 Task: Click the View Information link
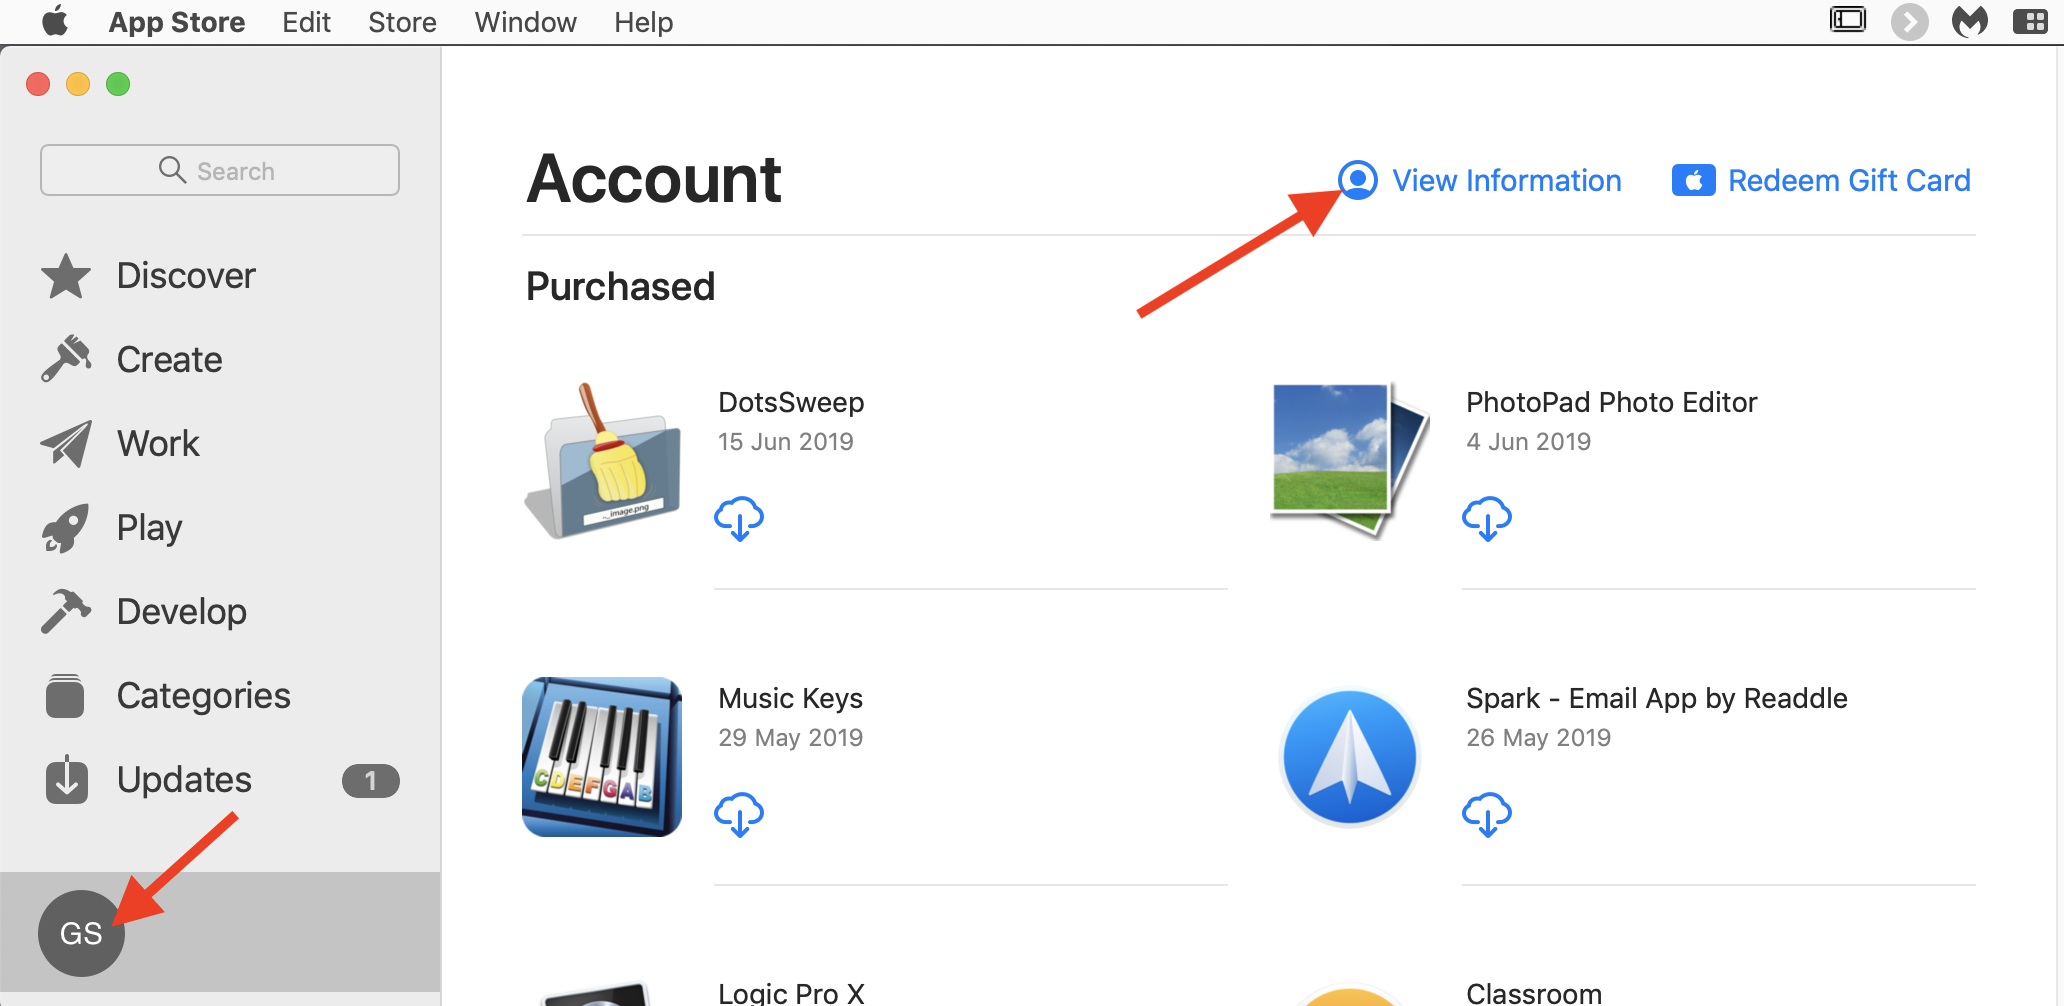(1506, 181)
